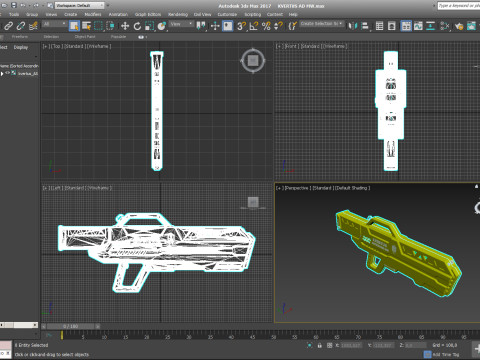Viewport: 480px width, 360px height.
Task: Open the Create menu
Action: click(70, 14)
